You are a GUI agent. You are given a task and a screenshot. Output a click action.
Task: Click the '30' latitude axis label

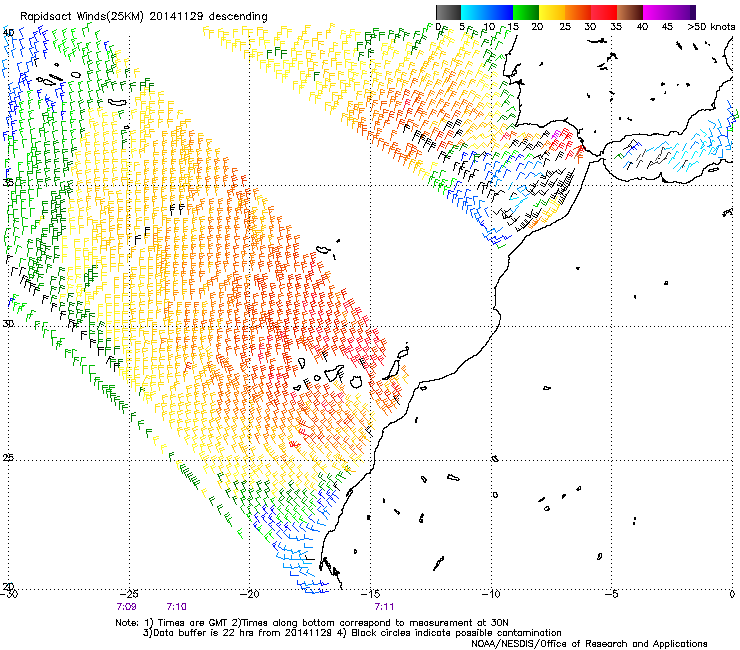8,324
